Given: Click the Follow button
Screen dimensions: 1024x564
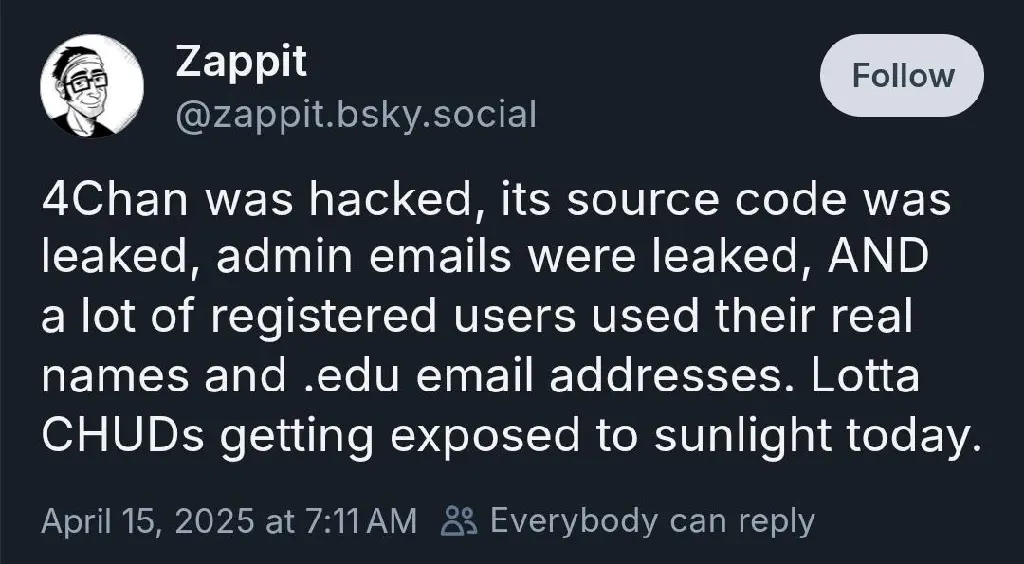Looking at the screenshot, I should (x=902, y=76).
